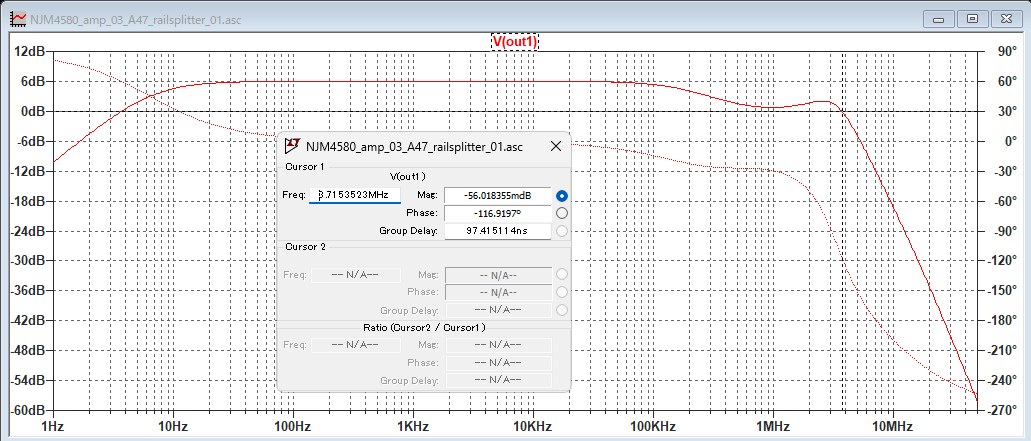Select the Cursor 1 Mag radio button
Screen dimensions: 1031x441
click(562, 195)
